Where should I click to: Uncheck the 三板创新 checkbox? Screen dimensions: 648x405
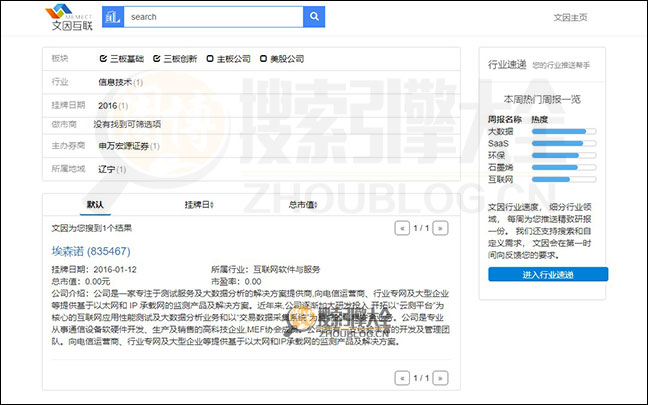[157, 59]
